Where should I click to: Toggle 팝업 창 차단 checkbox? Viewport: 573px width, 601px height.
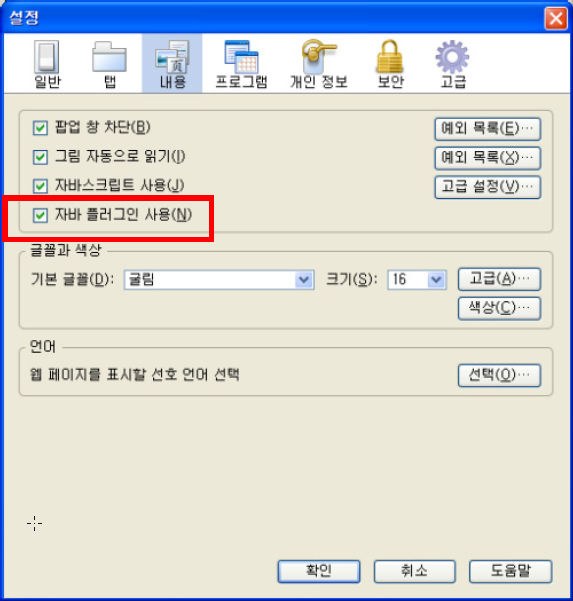[40, 128]
